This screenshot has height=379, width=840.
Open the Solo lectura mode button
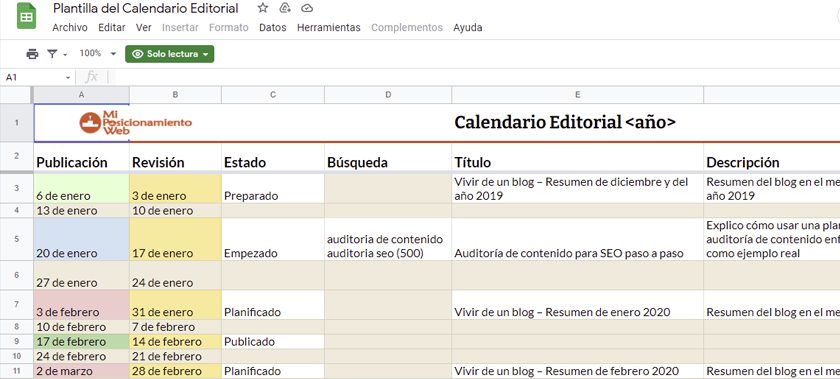coord(170,54)
